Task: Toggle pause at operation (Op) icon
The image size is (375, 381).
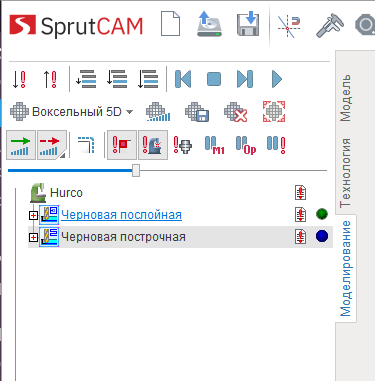Action: click(x=246, y=145)
